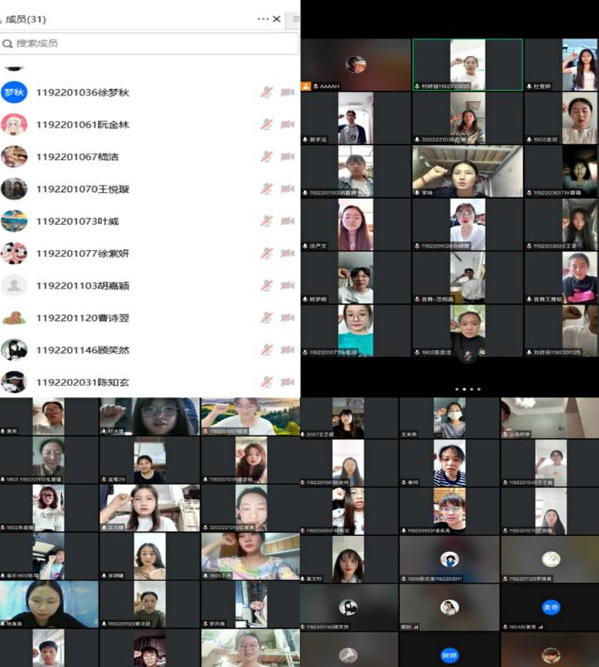Image resolution: width=599 pixels, height=667 pixels.
Task: Select the 美奈 blue avatar participant tile
Action: [550, 607]
